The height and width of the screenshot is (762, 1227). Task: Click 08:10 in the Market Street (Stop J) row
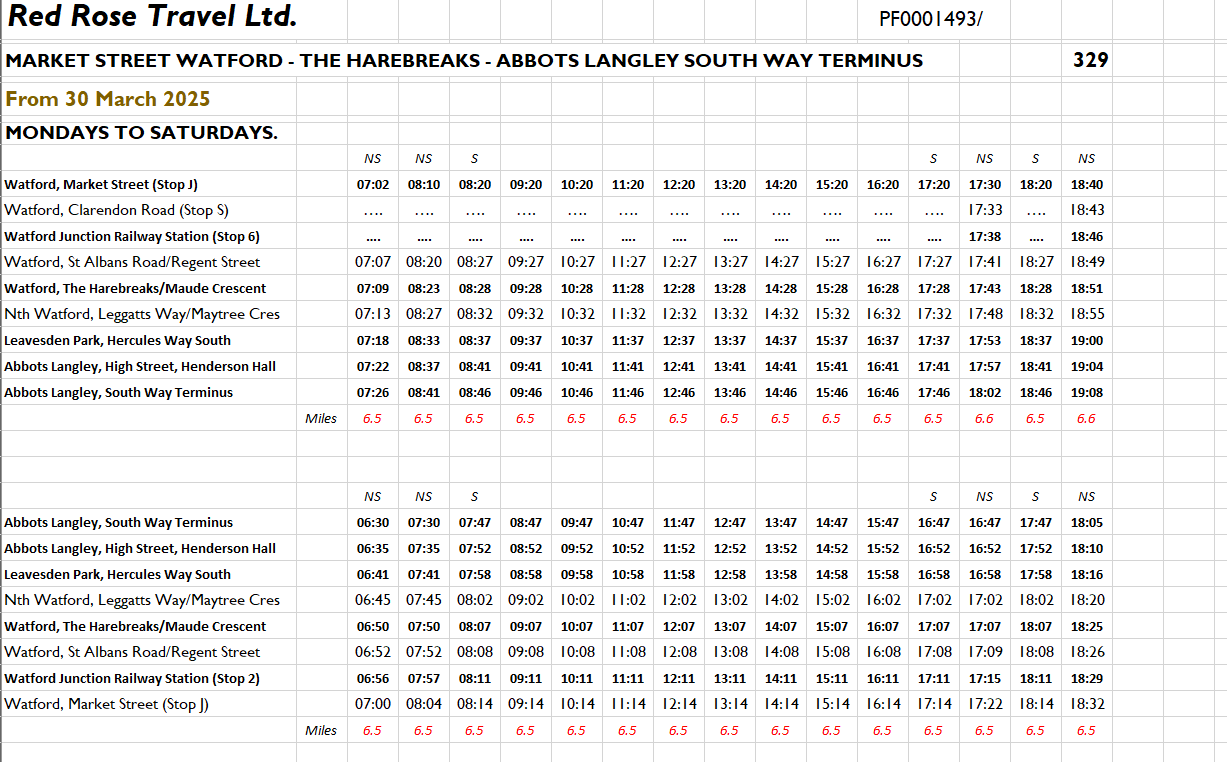[423, 185]
